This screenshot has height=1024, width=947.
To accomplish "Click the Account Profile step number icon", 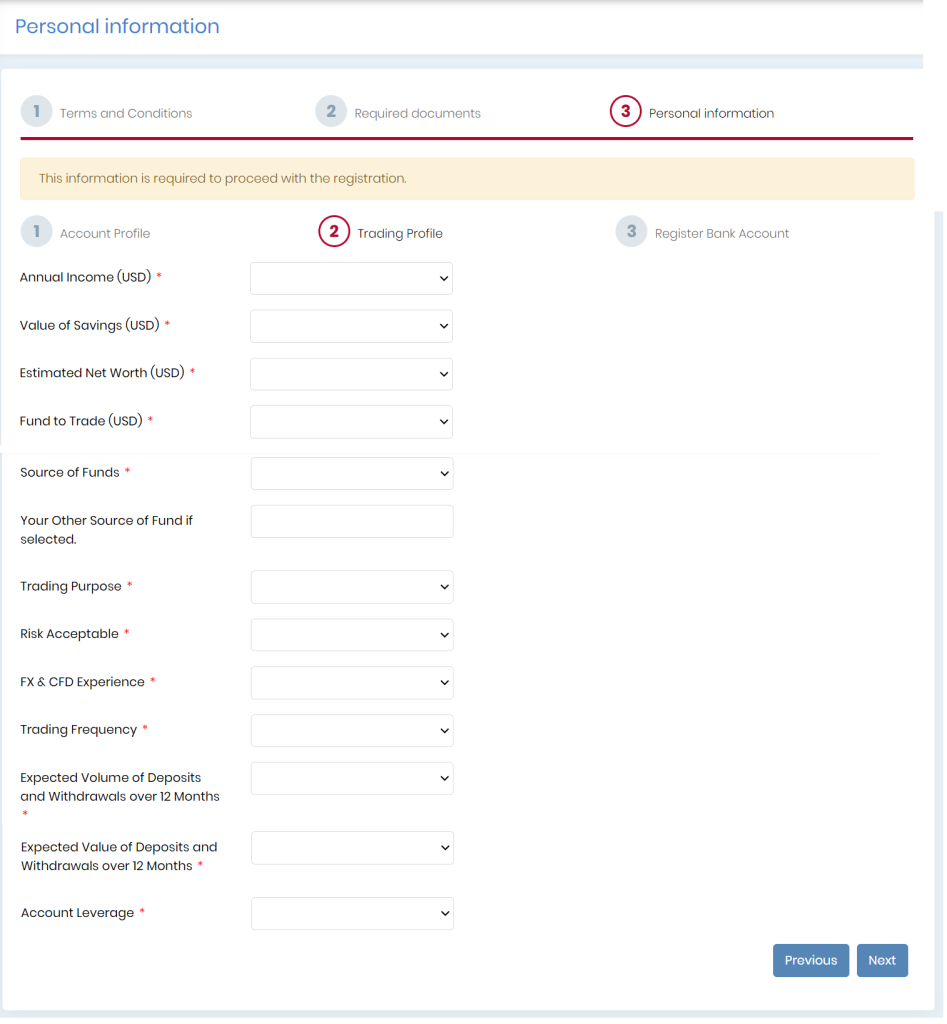I will click(x=36, y=232).
